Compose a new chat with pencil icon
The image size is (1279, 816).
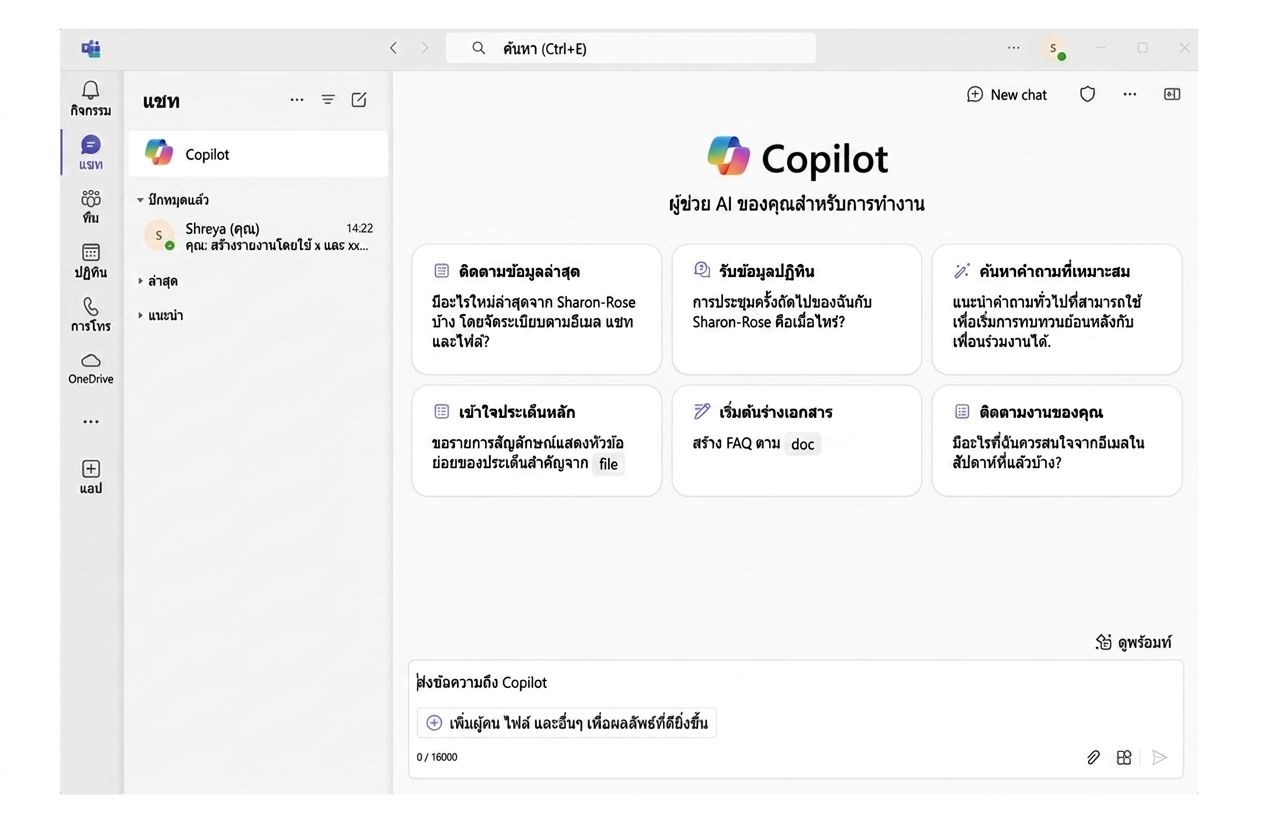click(x=359, y=100)
